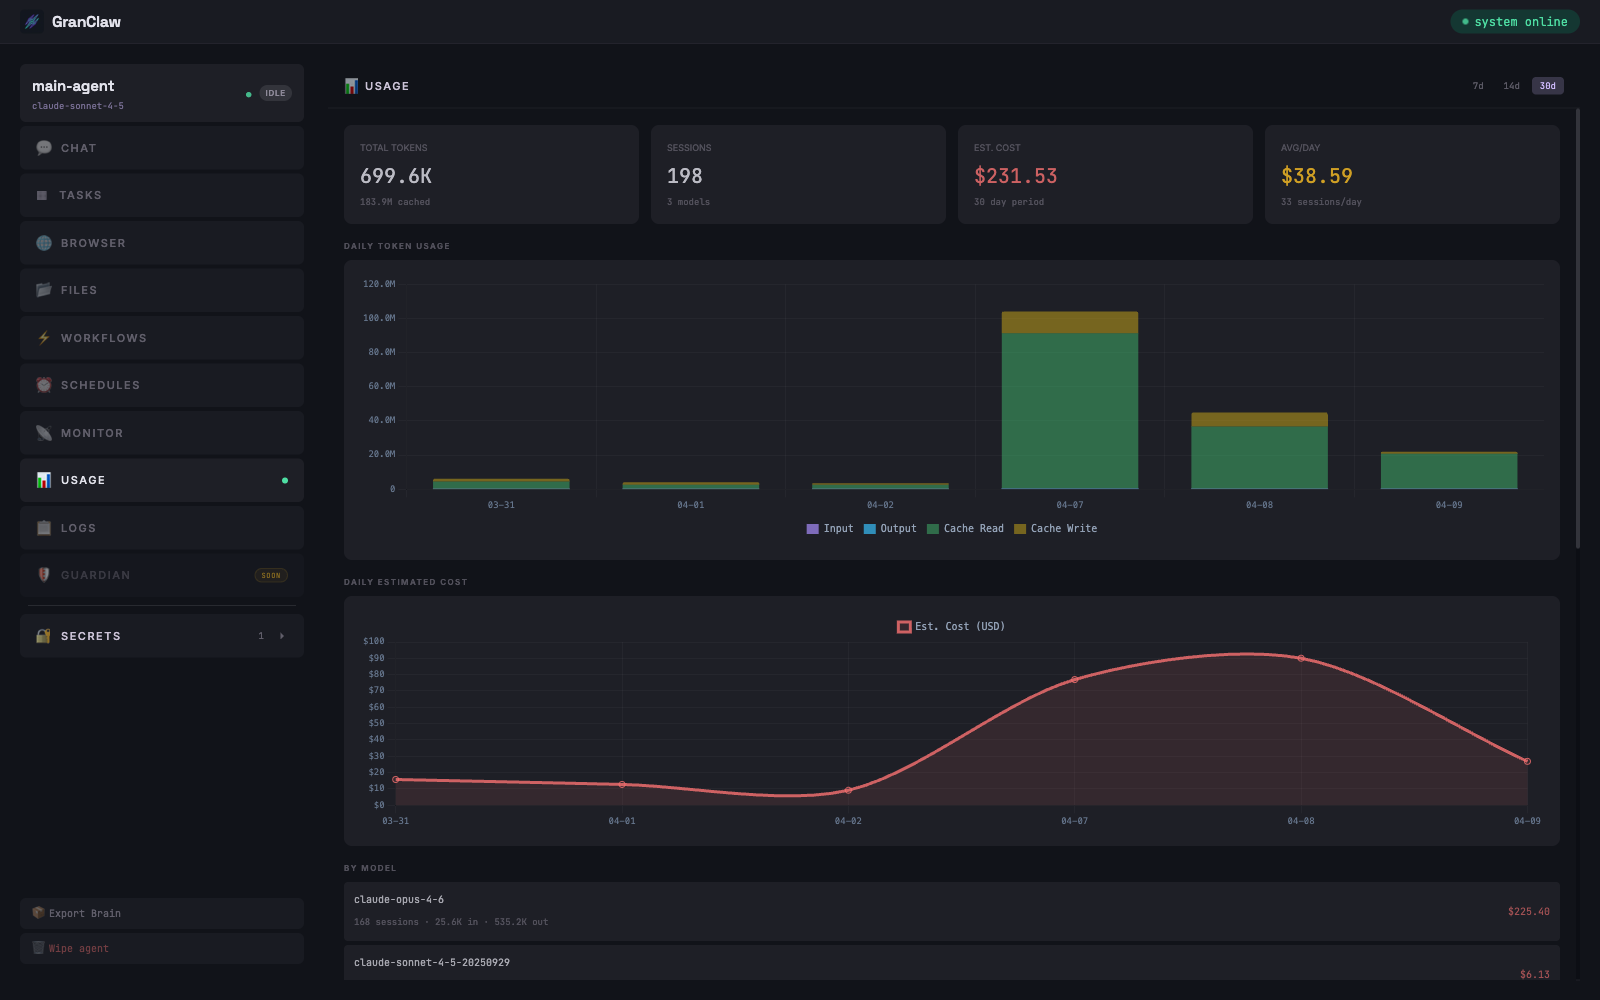This screenshot has height=1000, width=1600.
Task: Open the Secrets key icon
Action: click(41, 635)
